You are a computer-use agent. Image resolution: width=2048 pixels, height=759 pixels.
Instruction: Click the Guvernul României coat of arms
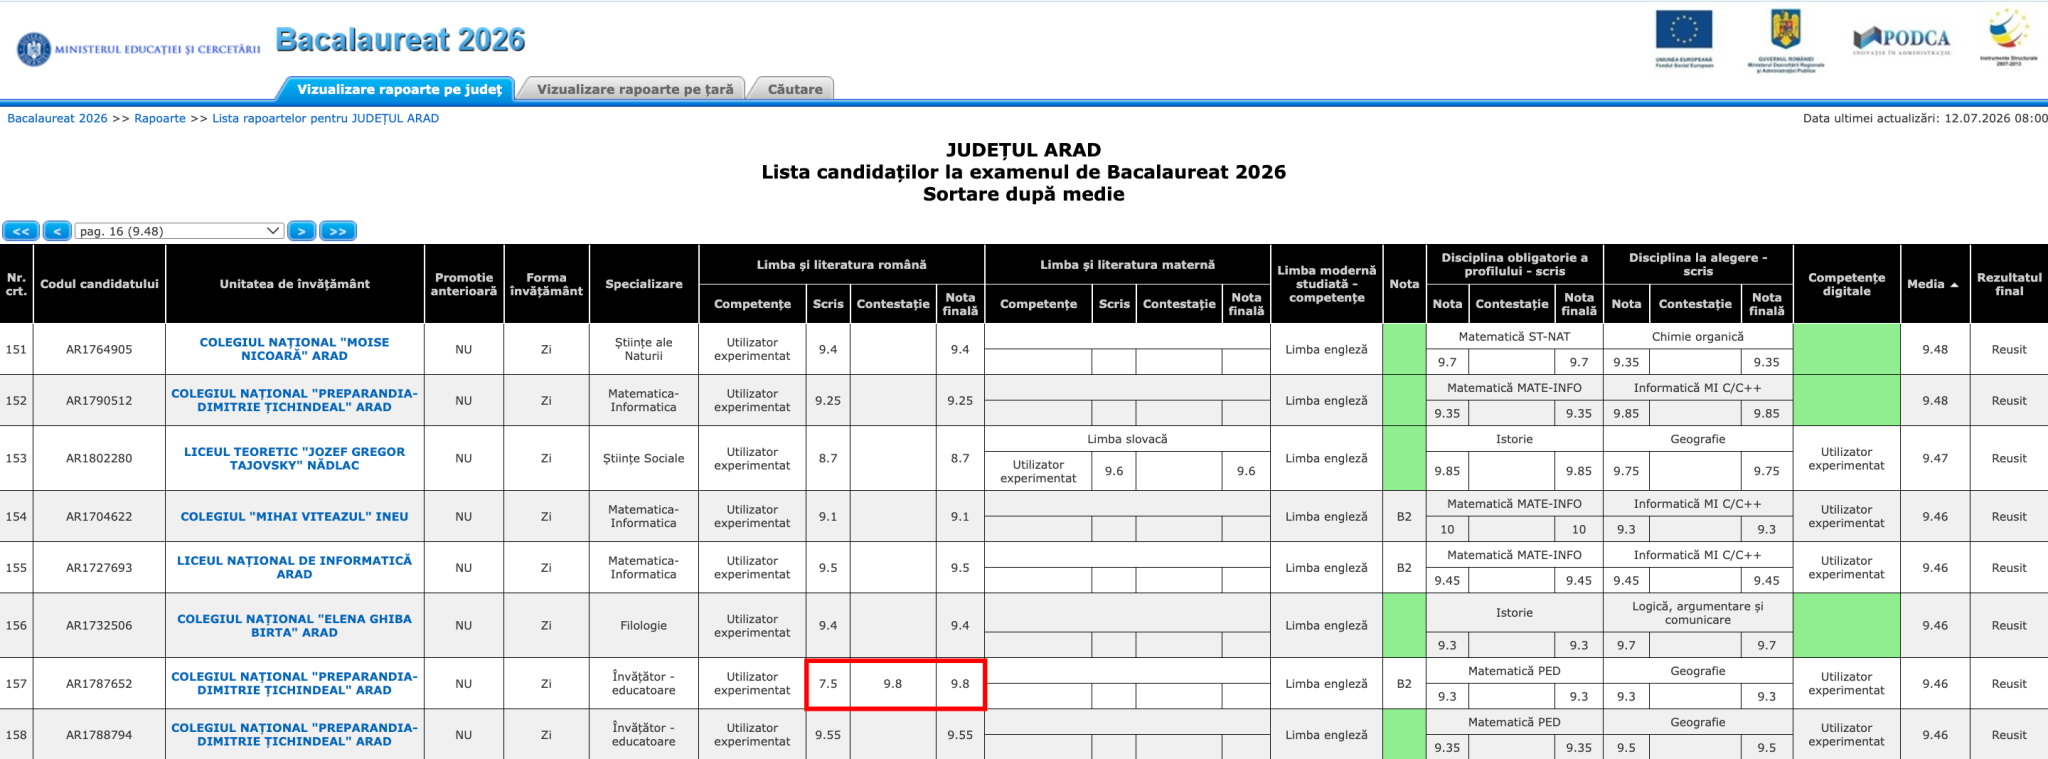(1786, 40)
